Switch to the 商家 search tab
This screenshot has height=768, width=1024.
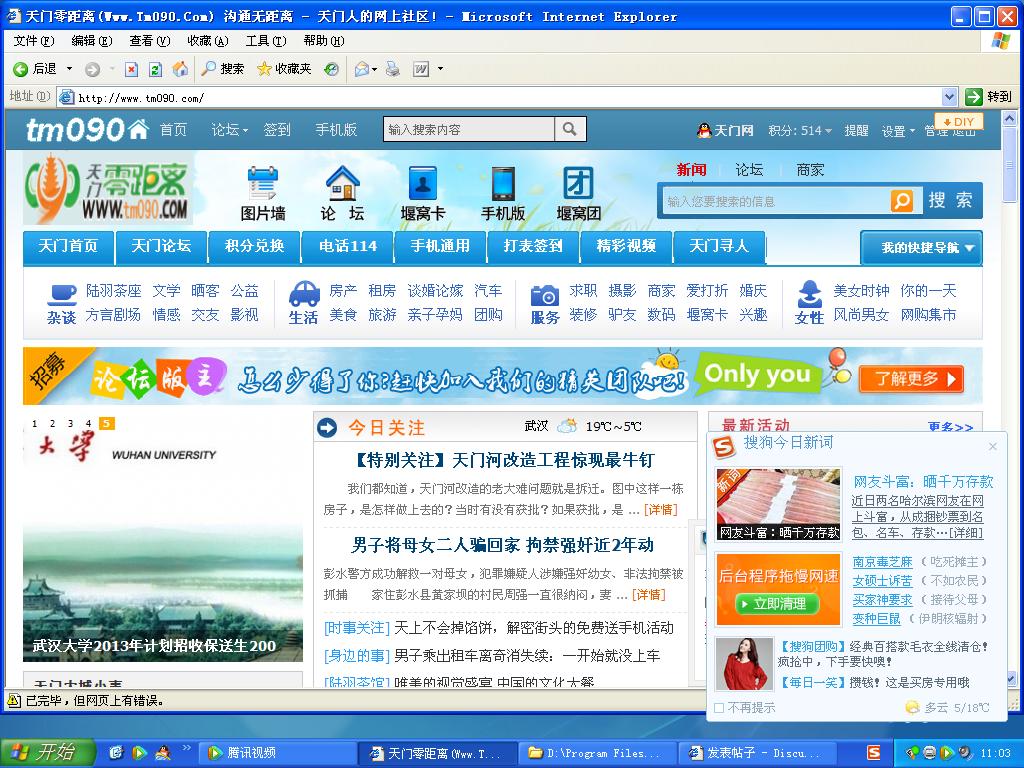click(x=810, y=170)
